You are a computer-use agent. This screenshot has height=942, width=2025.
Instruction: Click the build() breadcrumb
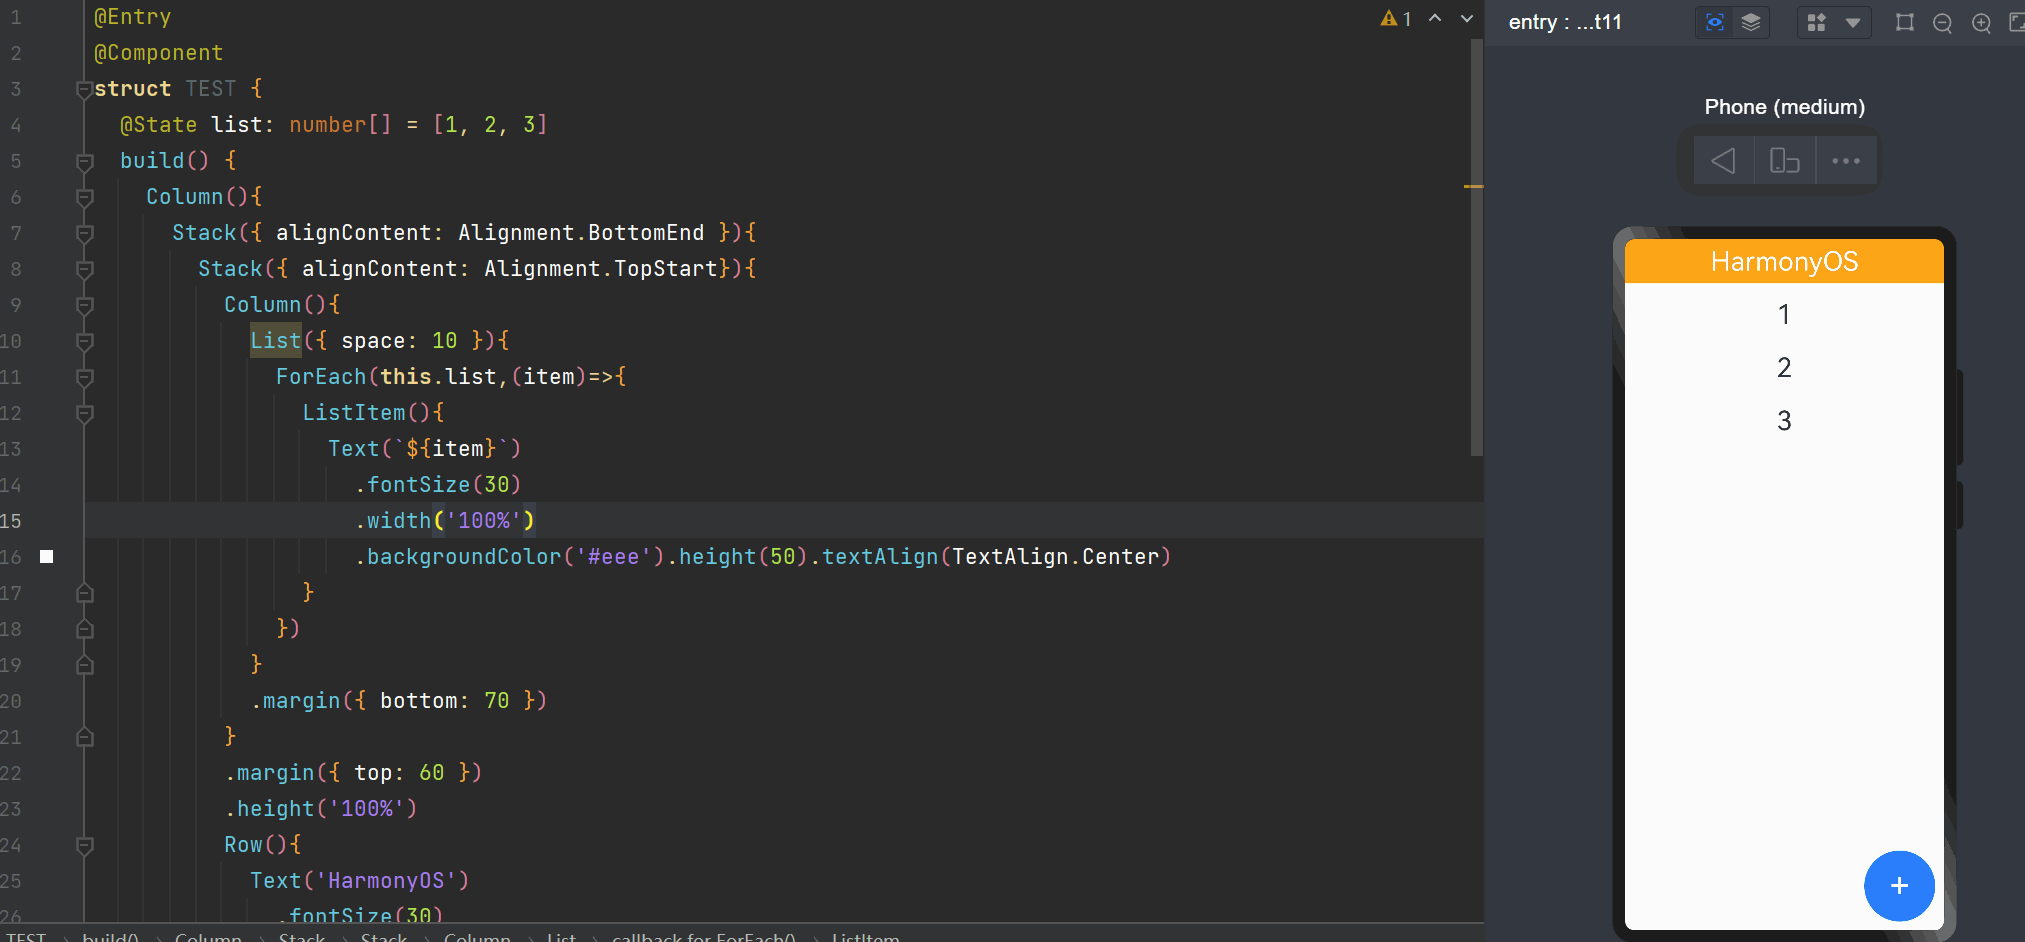(110, 937)
